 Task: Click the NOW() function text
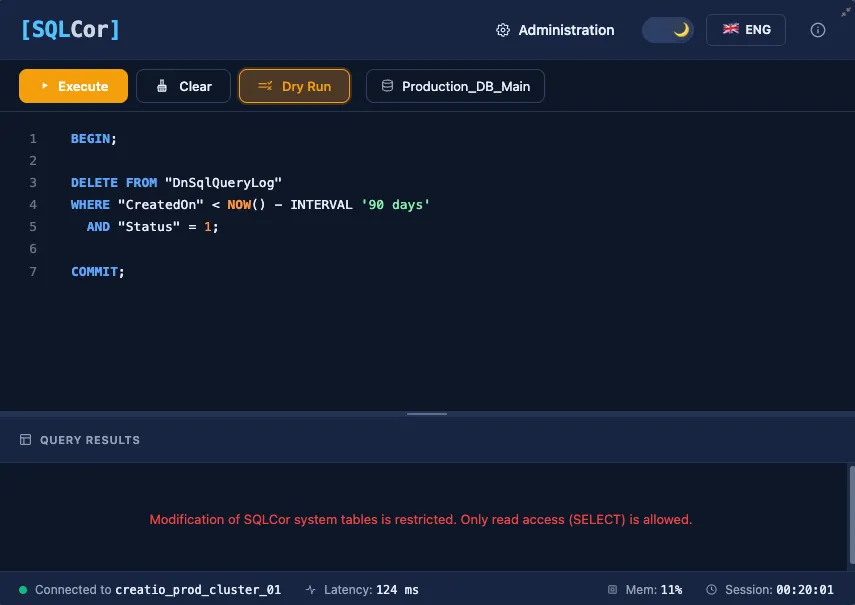(246, 205)
